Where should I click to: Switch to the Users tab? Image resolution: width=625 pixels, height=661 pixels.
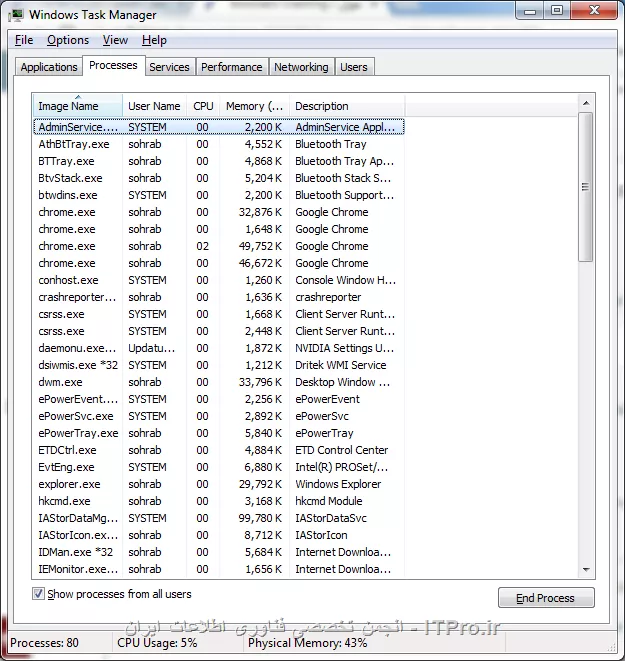[x=354, y=67]
